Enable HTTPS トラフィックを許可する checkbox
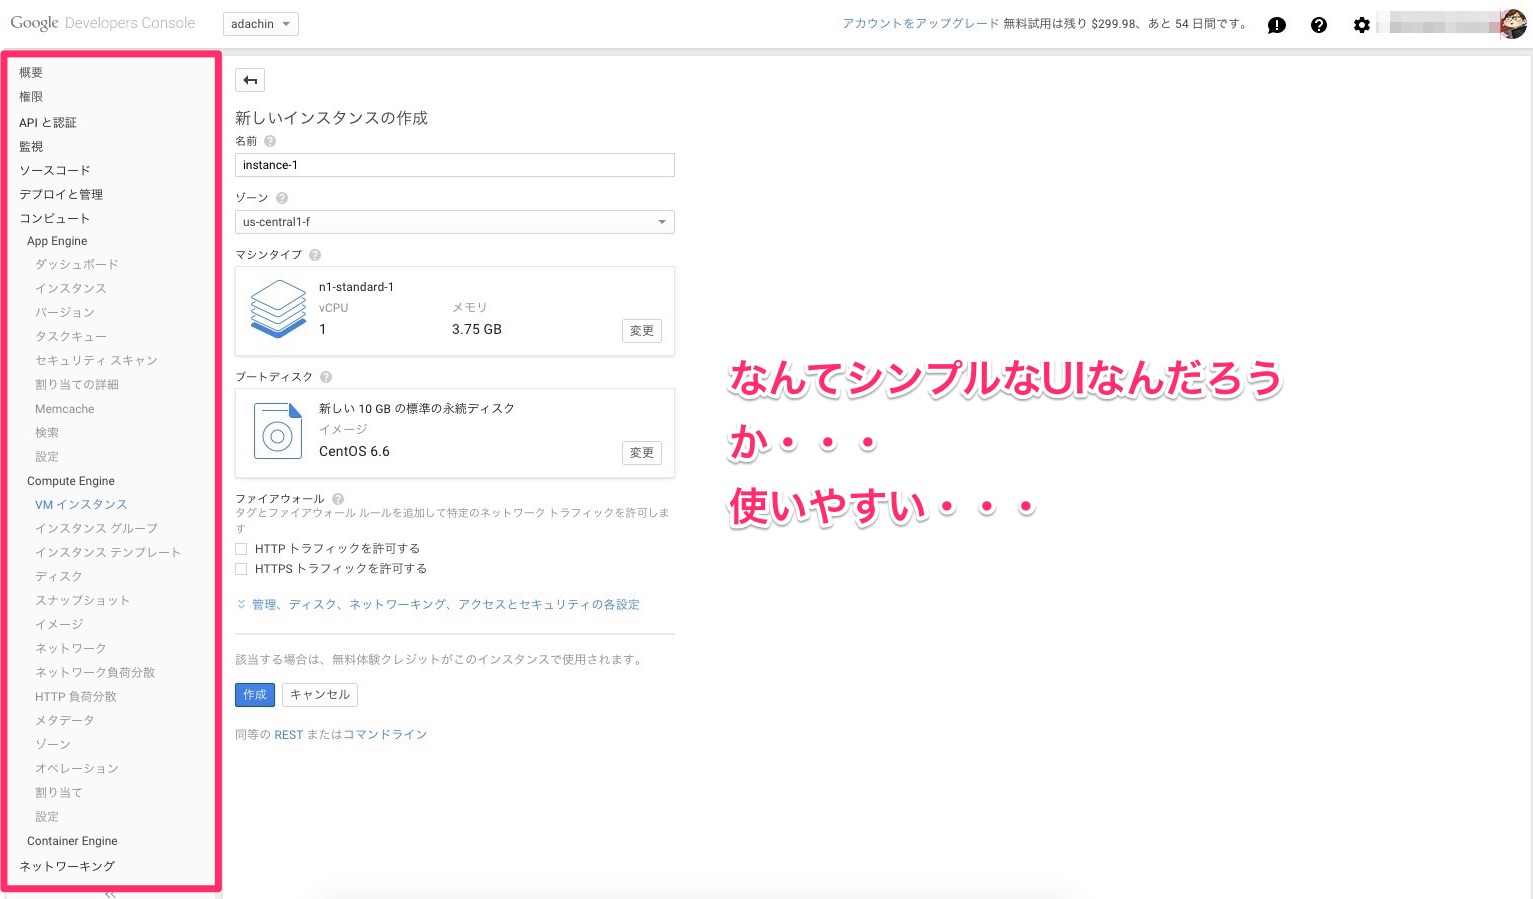Viewport: 1533px width, 899px height. [241, 569]
